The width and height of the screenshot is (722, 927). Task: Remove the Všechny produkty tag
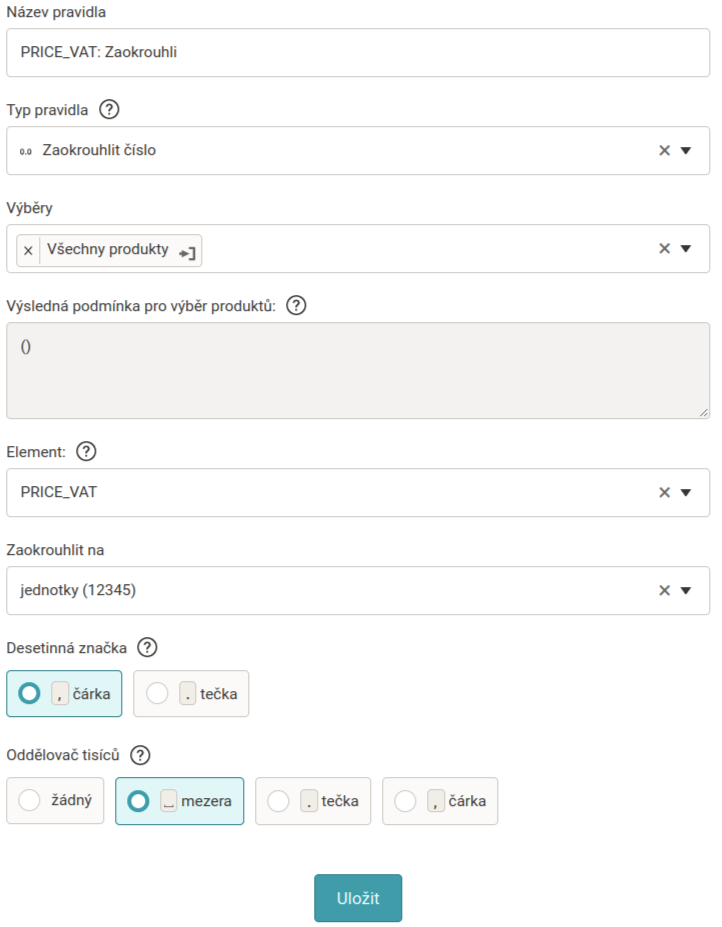pyautogui.click(x=28, y=251)
